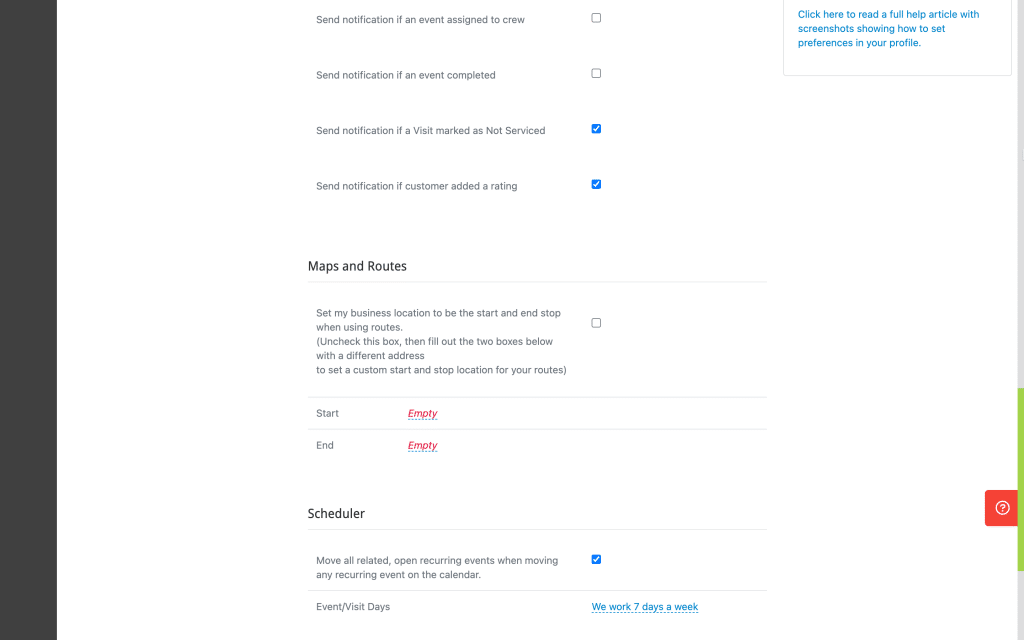Viewport: 1024px width, 640px height.
Task: Click the Empty link beside Start
Action: 422,413
